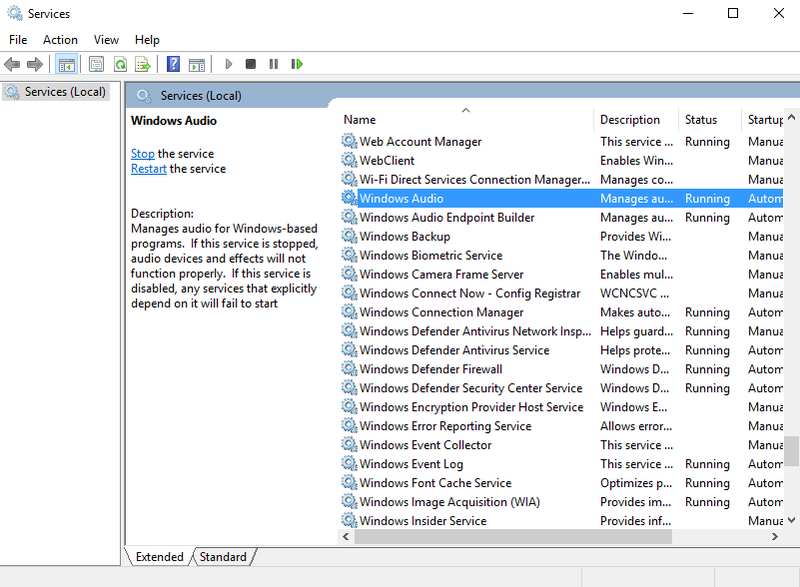Sort by the Startup Type column header
The image size is (800, 587).
(763, 119)
